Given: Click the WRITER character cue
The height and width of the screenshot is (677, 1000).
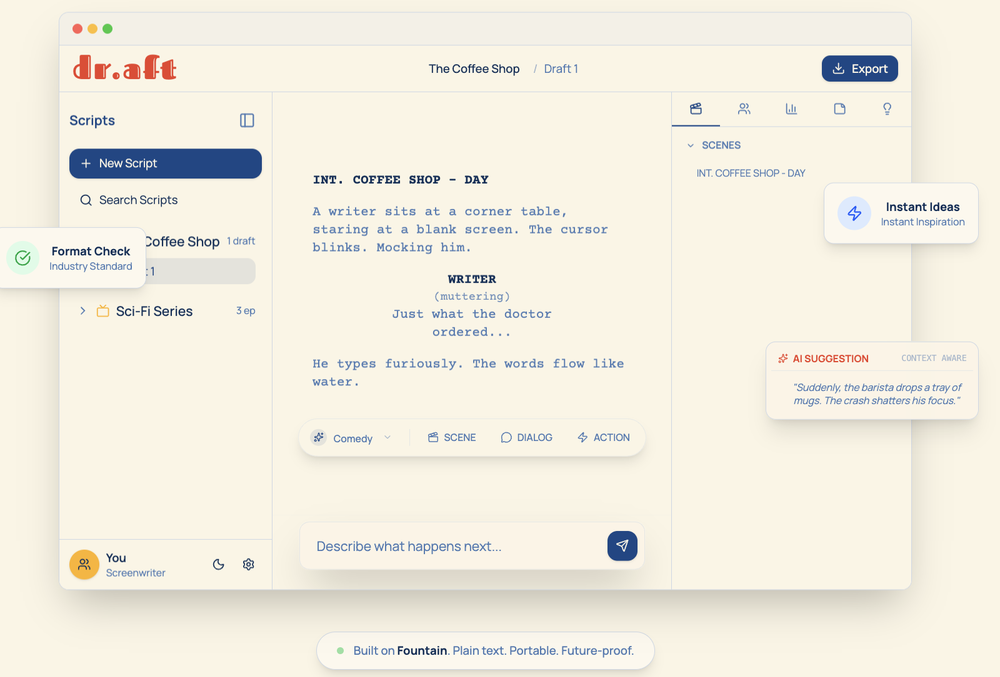Looking at the screenshot, I should coord(471,279).
